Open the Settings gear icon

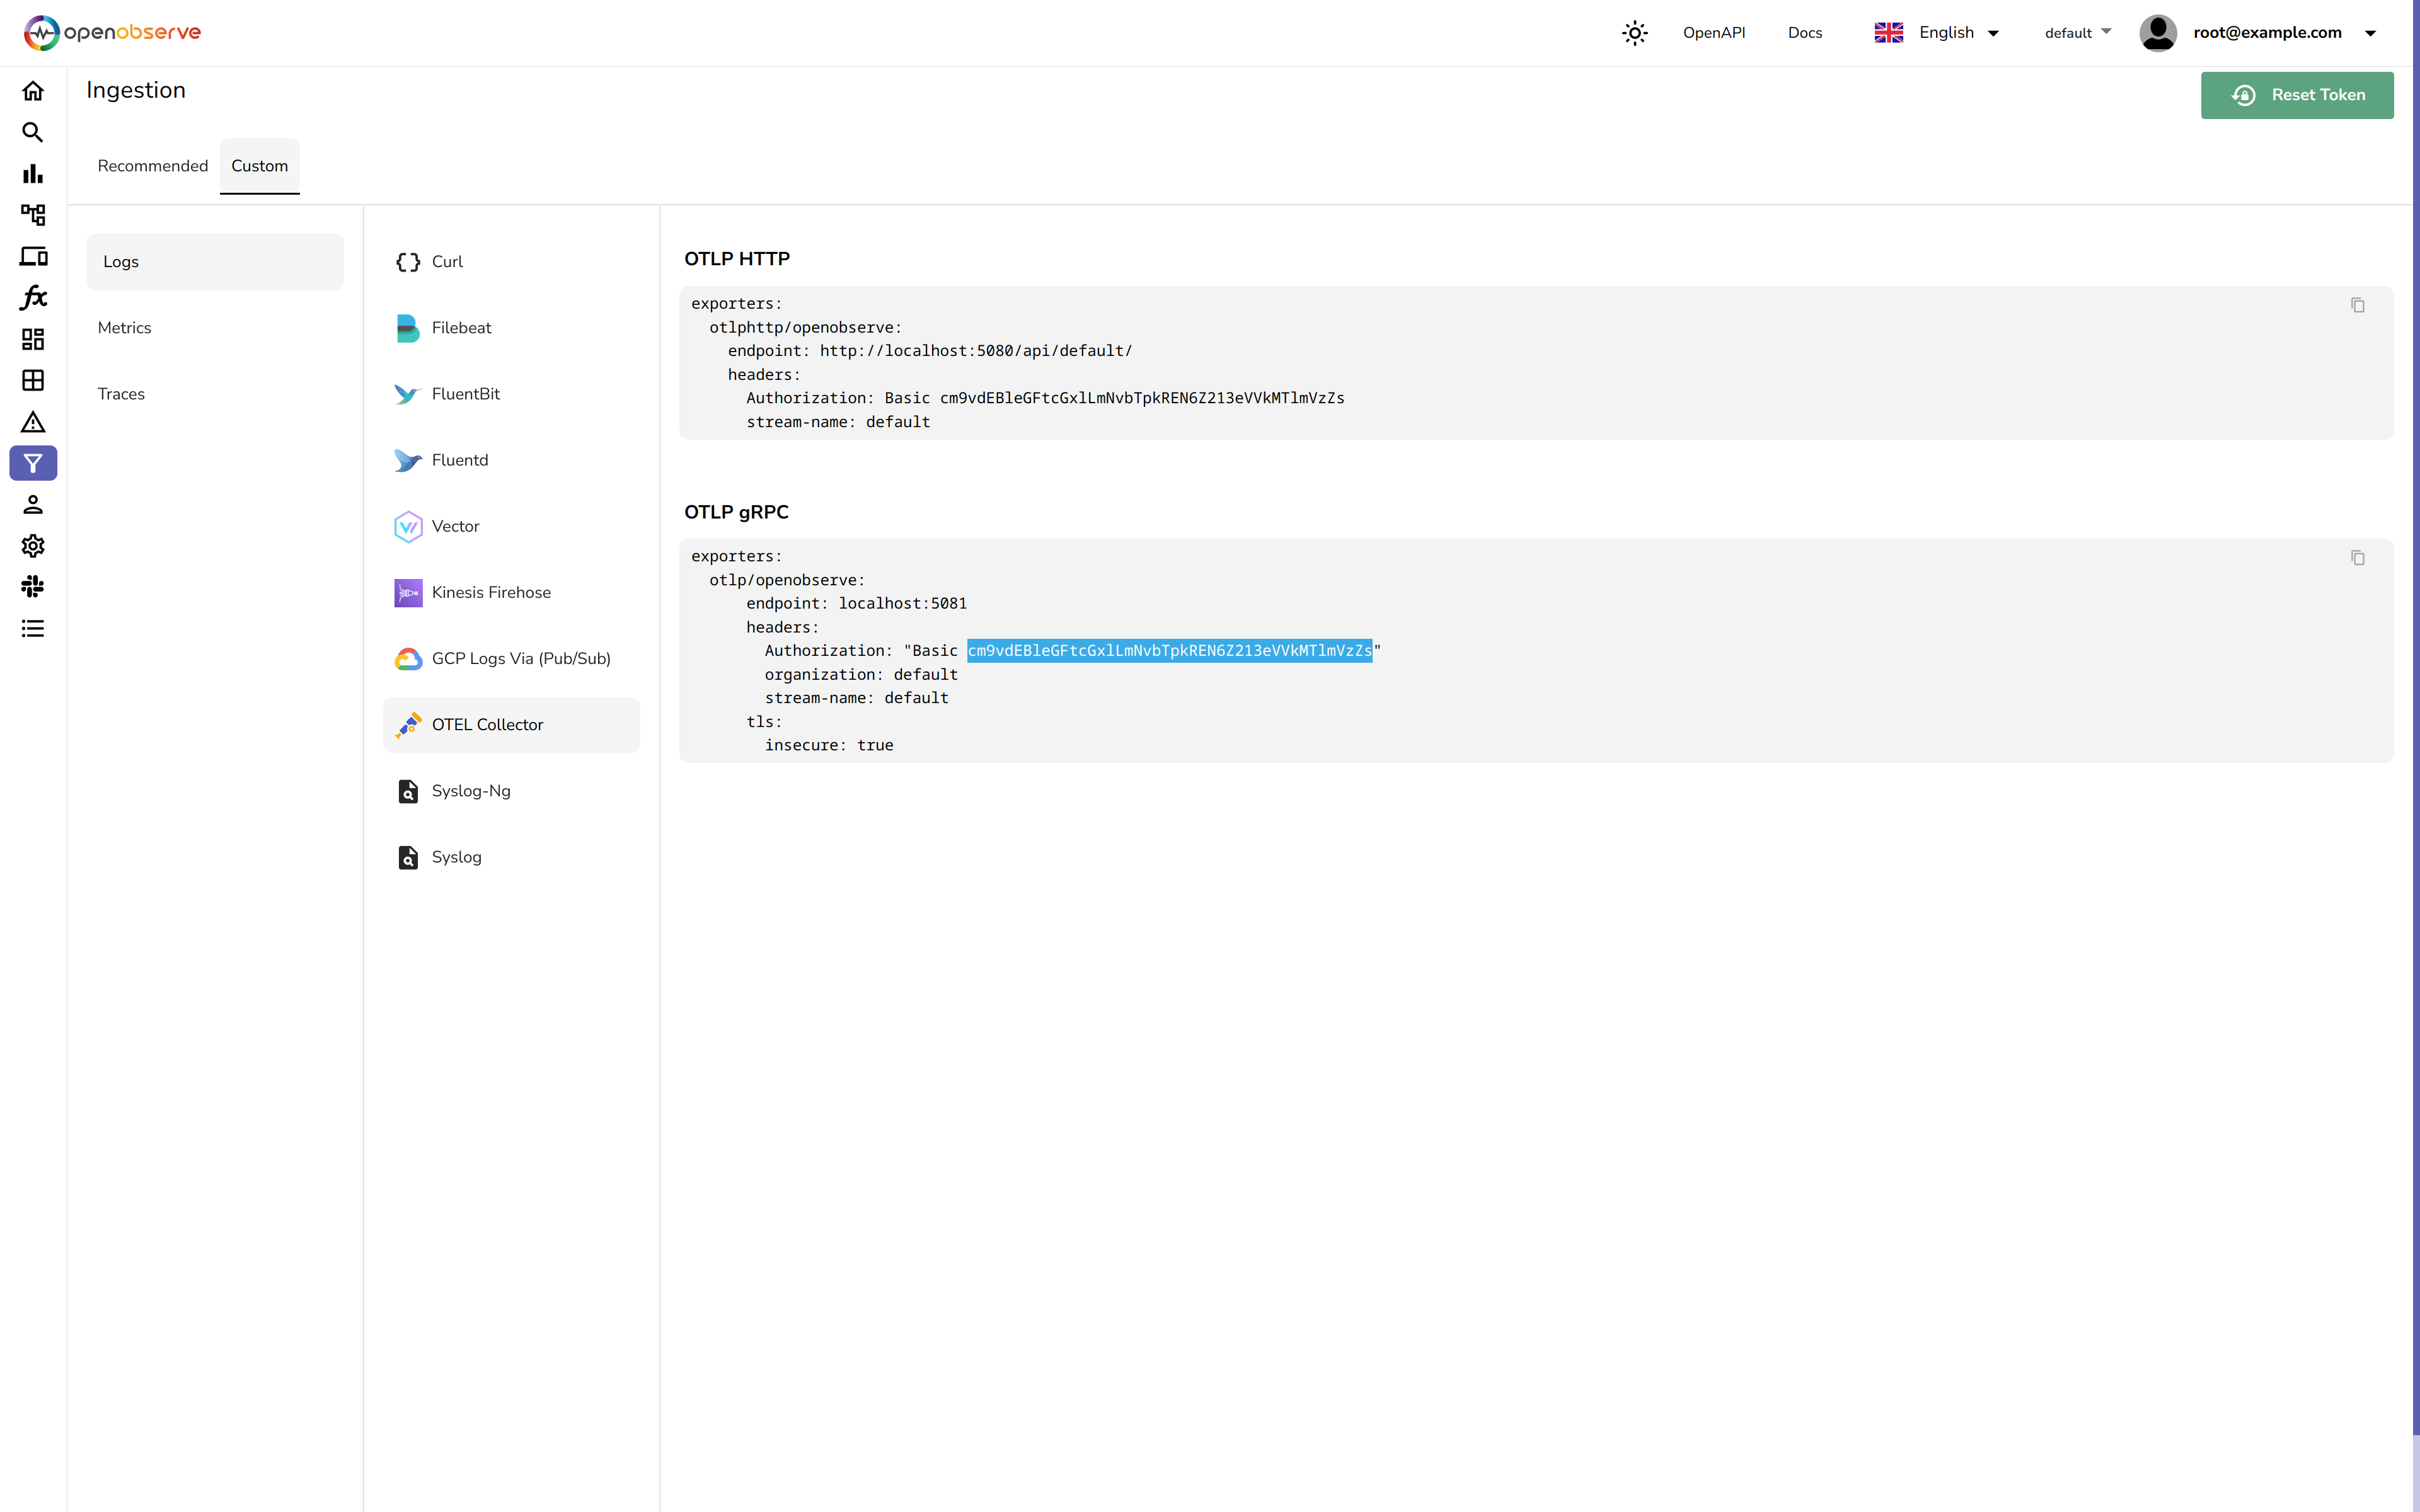[x=33, y=545]
